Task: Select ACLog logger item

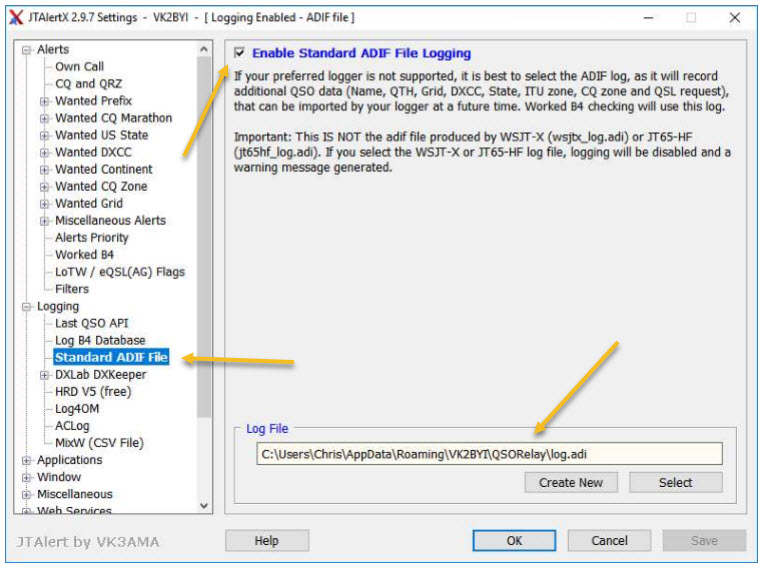Action: [72, 426]
